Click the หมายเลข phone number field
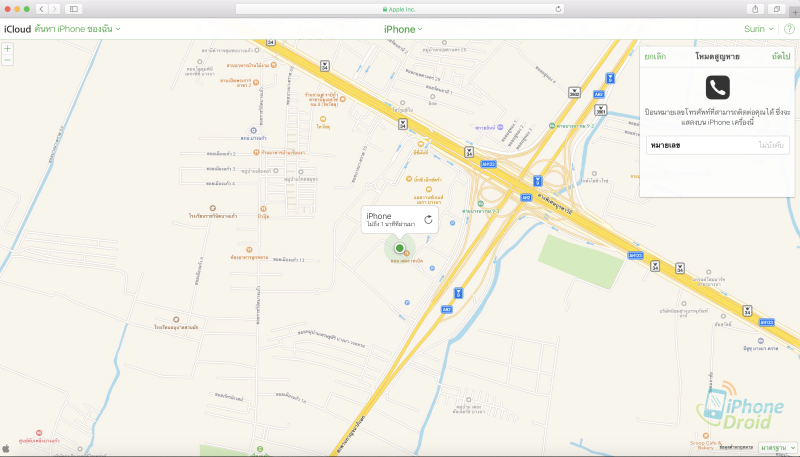This screenshot has width=800, height=457. tap(717, 145)
